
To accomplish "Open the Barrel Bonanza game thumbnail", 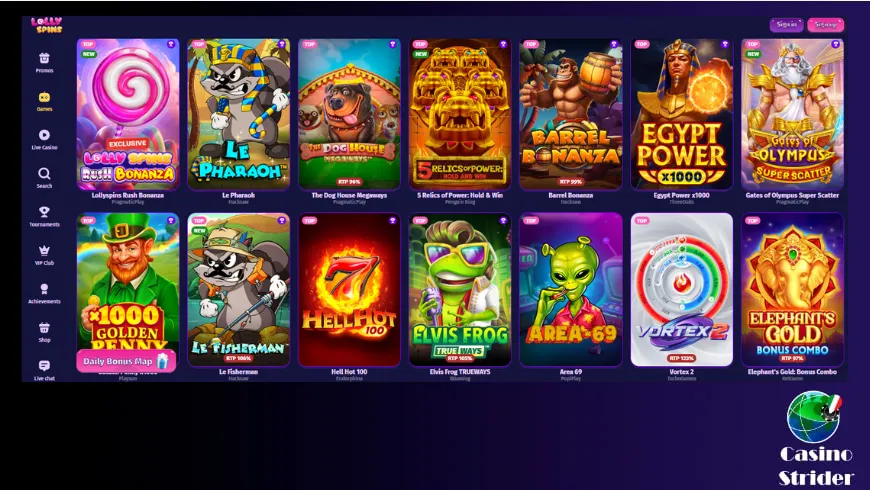I will click(x=570, y=114).
